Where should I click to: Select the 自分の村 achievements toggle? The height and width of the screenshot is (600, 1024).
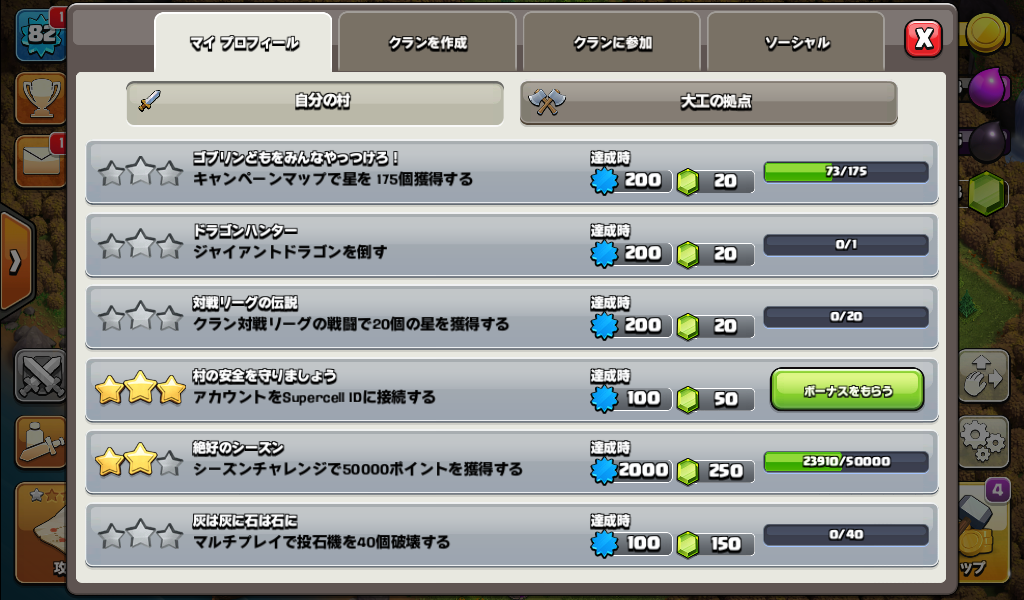tap(315, 102)
